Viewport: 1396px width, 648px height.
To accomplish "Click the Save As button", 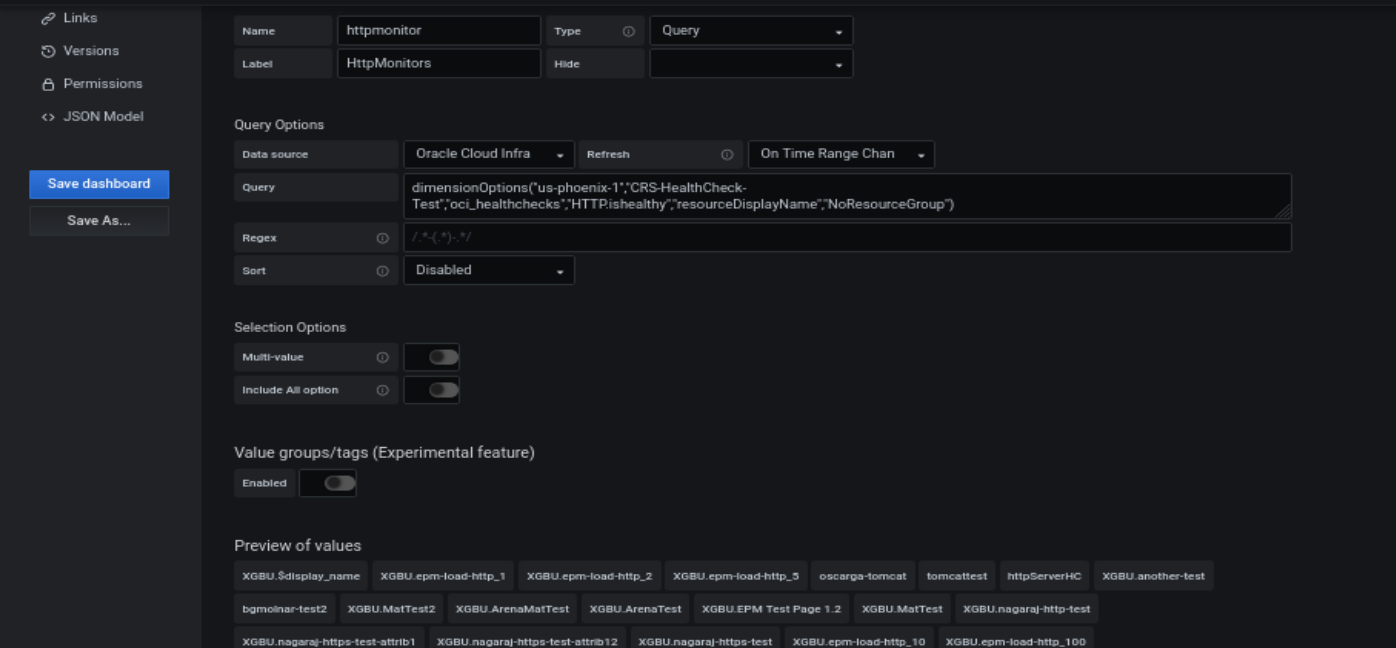I will pyautogui.click(x=98, y=220).
